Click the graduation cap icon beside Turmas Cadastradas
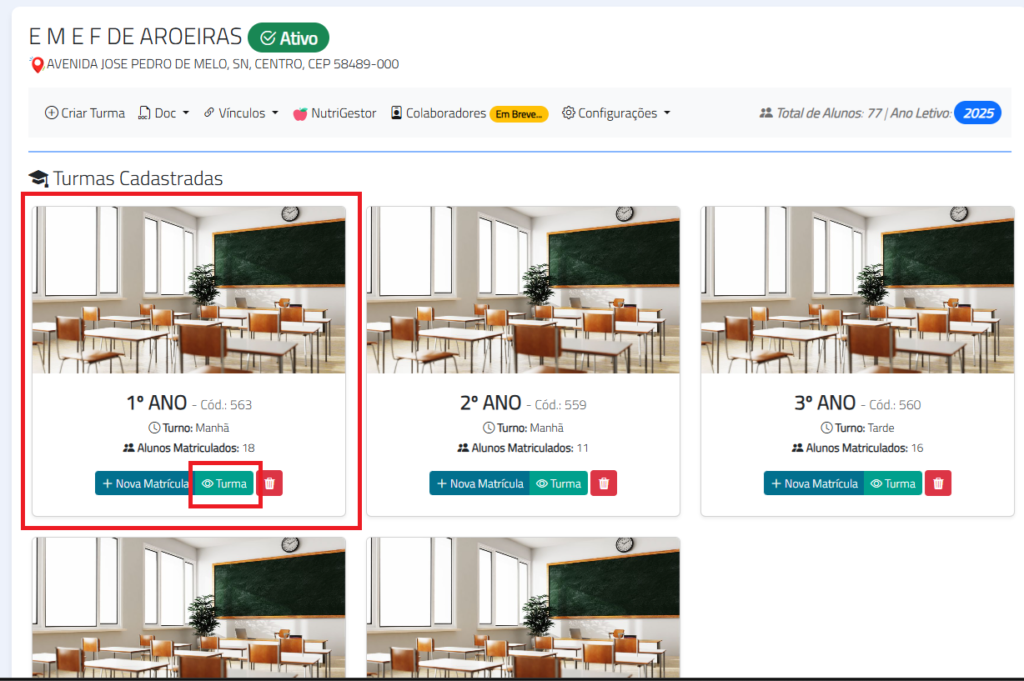 pyautogui.click(x=38, y=178)
